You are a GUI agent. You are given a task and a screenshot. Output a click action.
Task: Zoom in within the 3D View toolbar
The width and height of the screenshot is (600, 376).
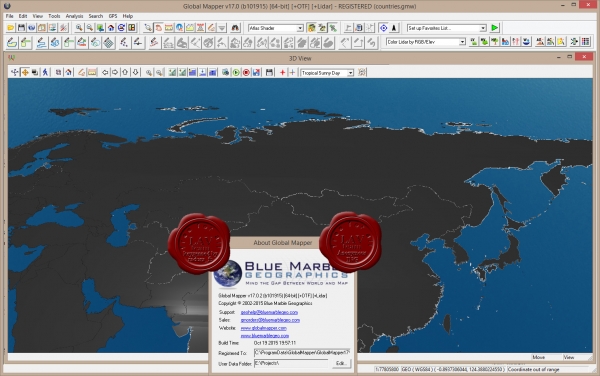(149, 72)
